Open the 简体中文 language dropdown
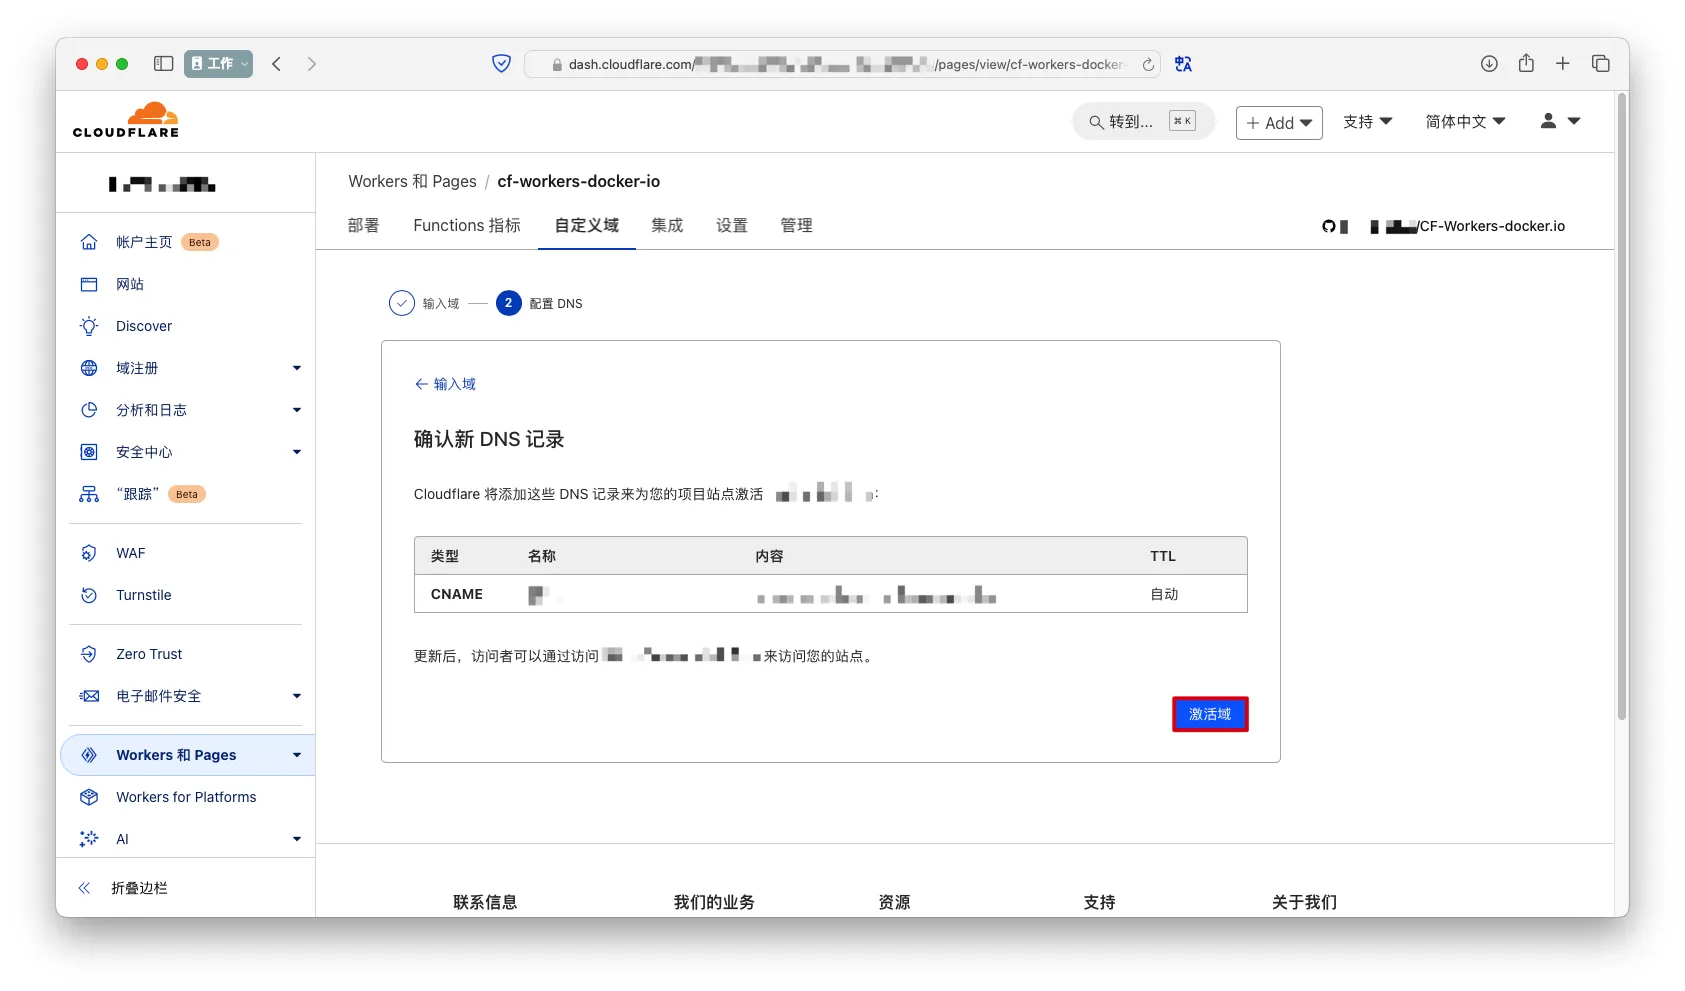The width and height of the screenshot is (1685, 991). click(1465, 122)
